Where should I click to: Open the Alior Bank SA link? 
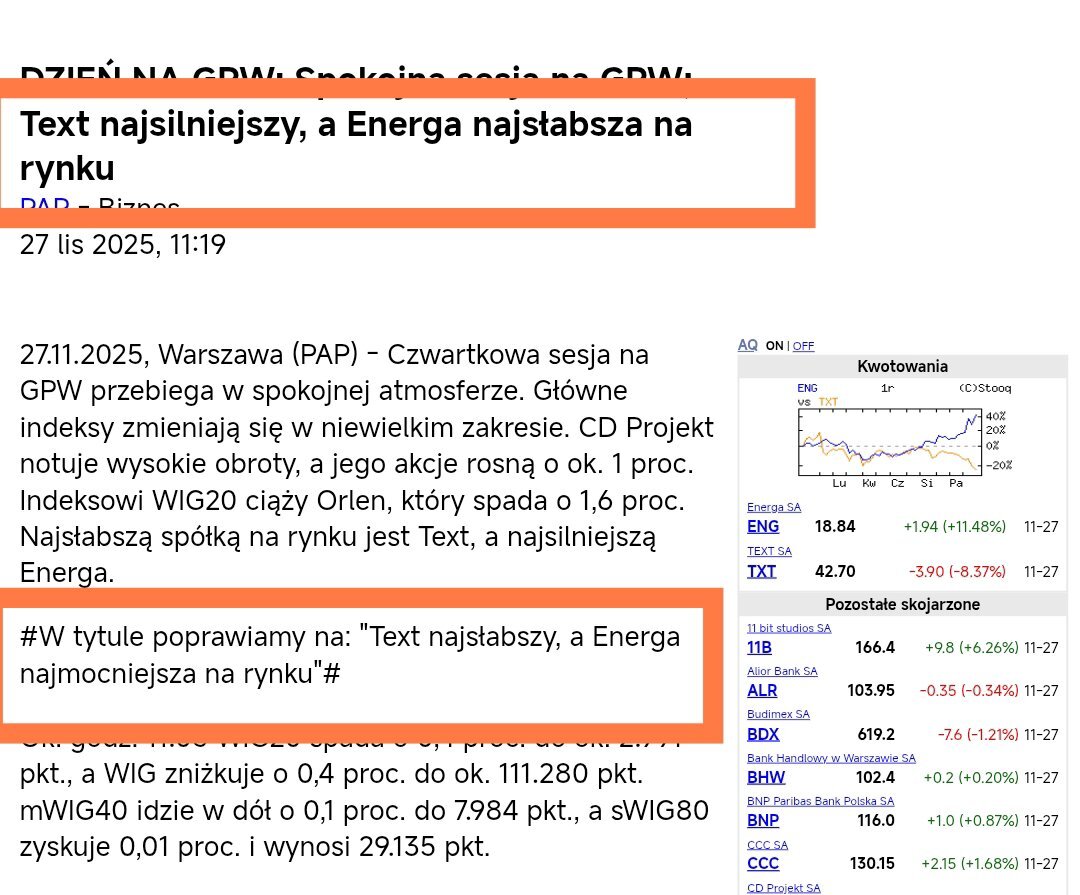pos(782,671)
